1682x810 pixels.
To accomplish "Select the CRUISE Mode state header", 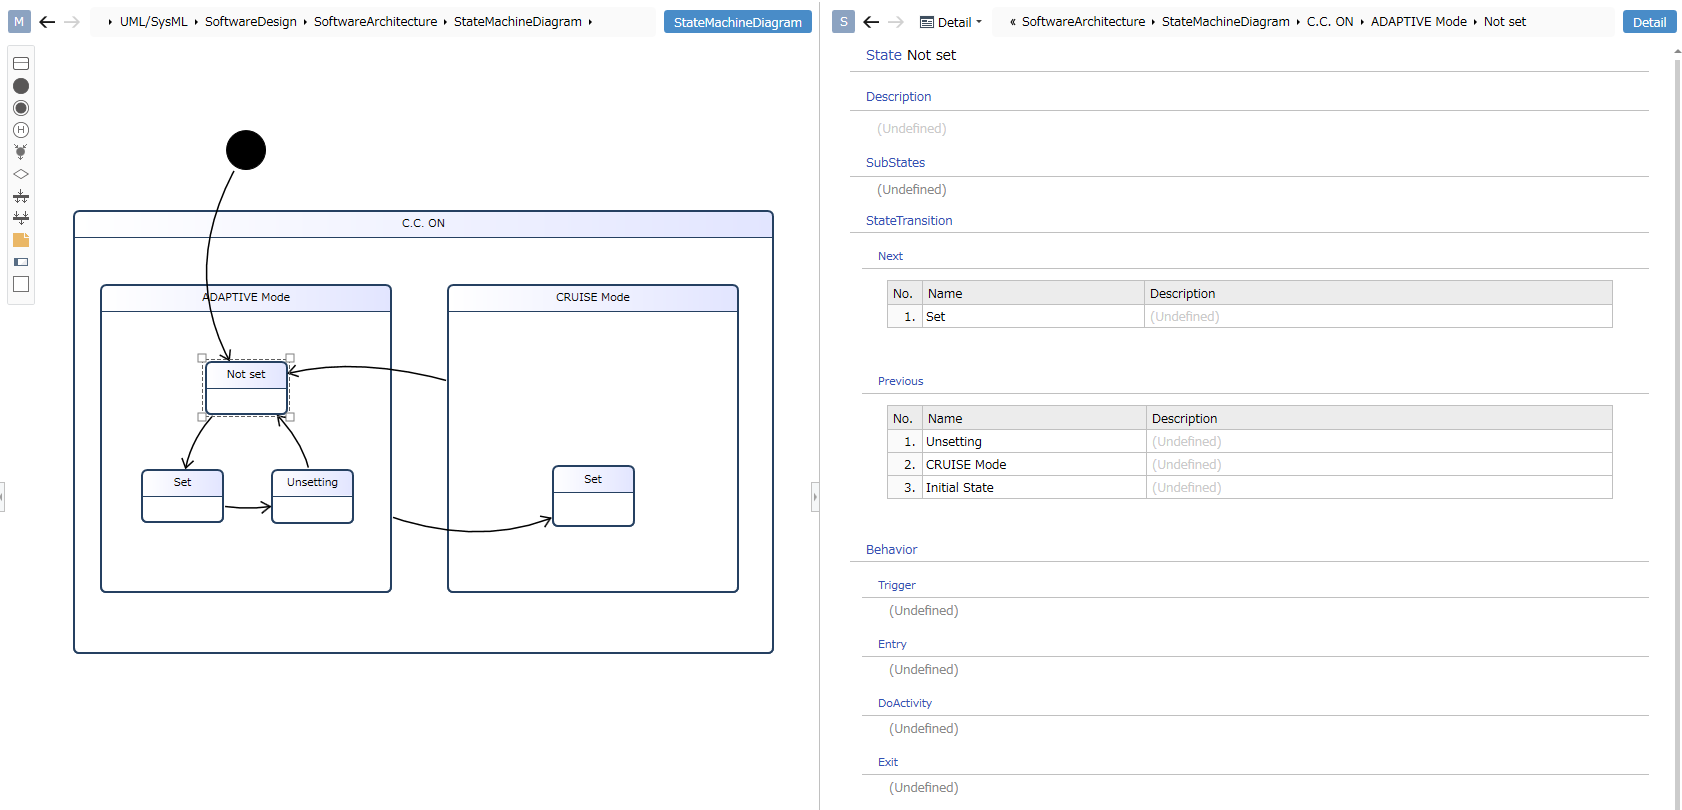I will click(x=593, y=298).
